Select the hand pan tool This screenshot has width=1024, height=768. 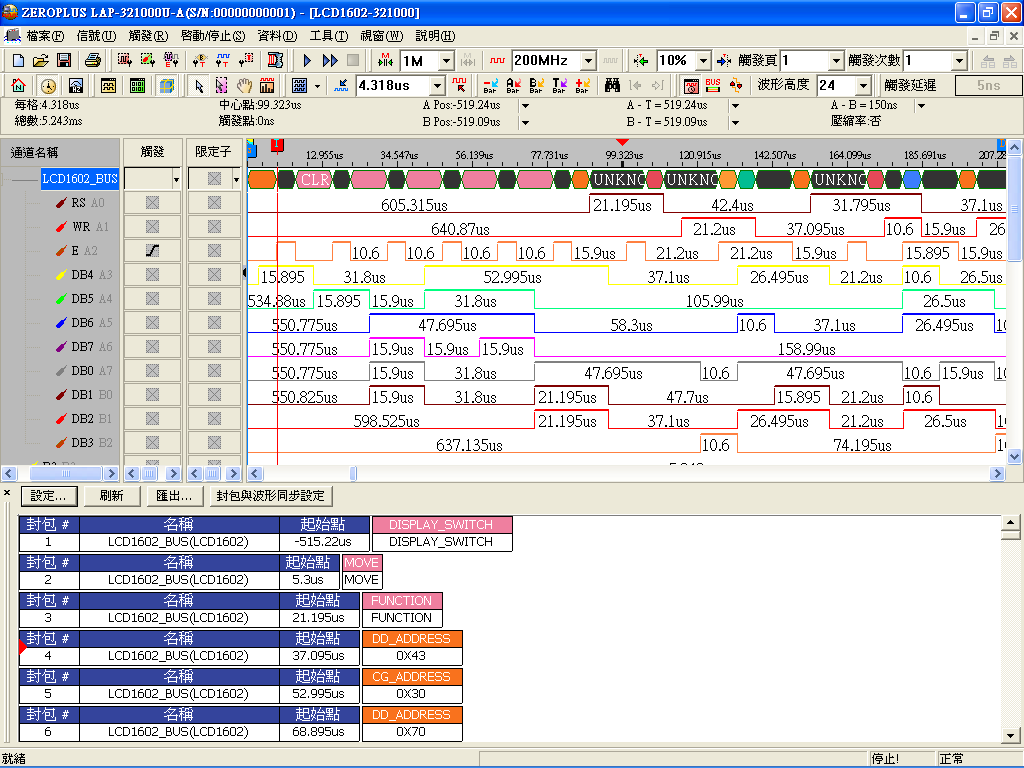(x=244, y=86)
